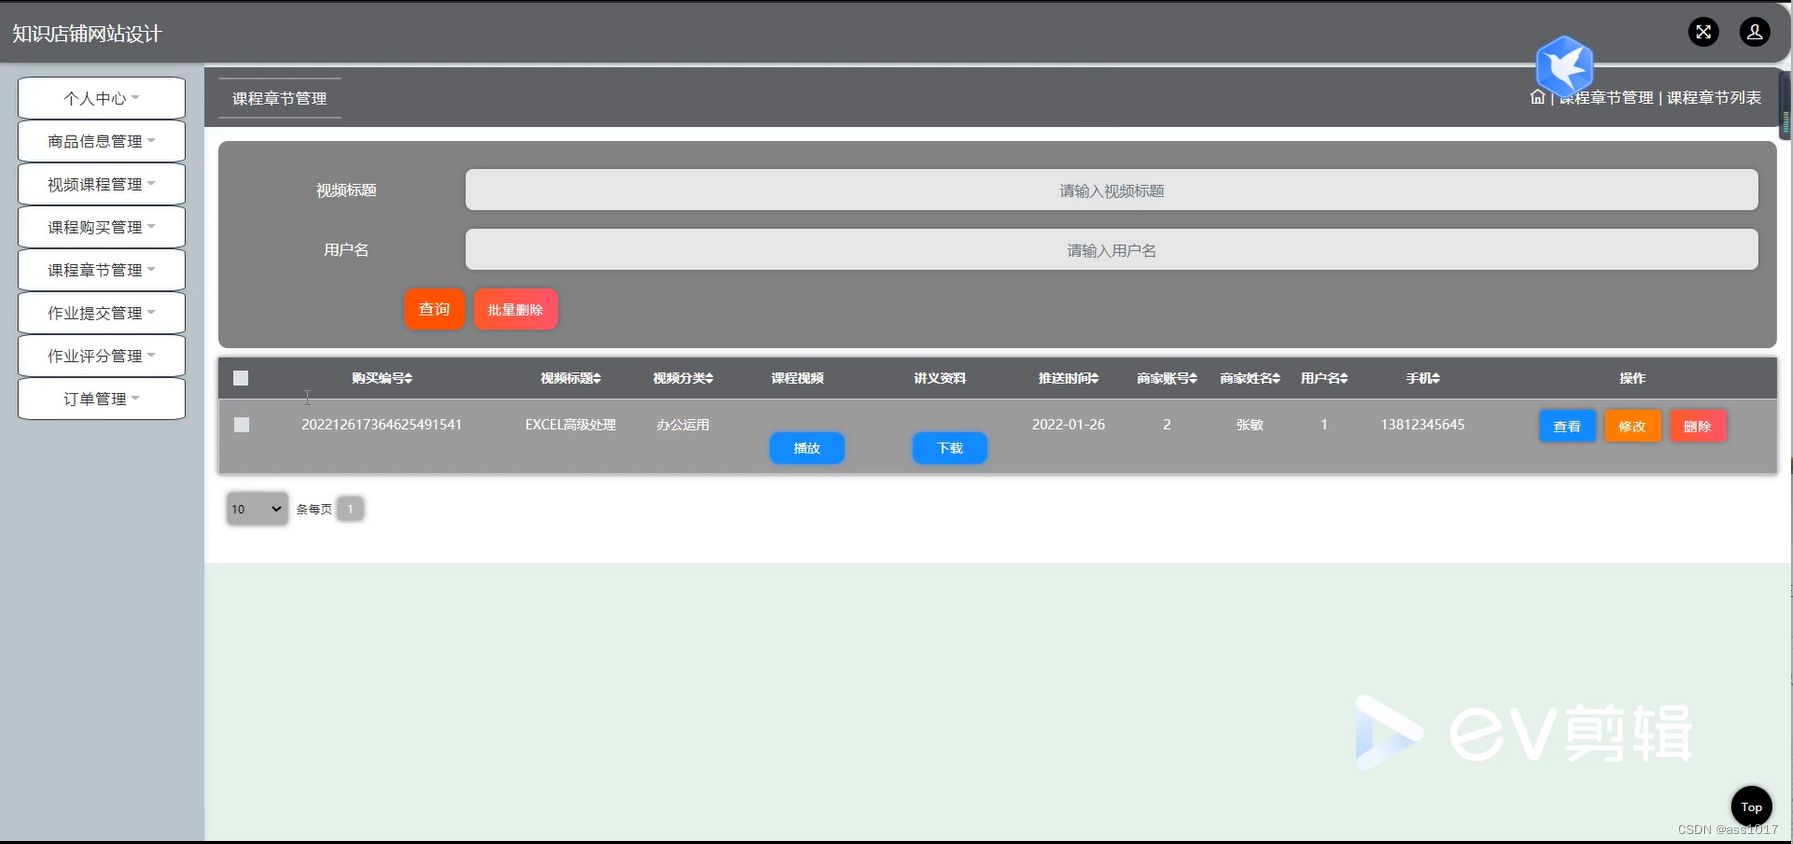Click the 课程章节列表 breadcrumb link
1793x844 pixels.
(x=1714, y=97)
